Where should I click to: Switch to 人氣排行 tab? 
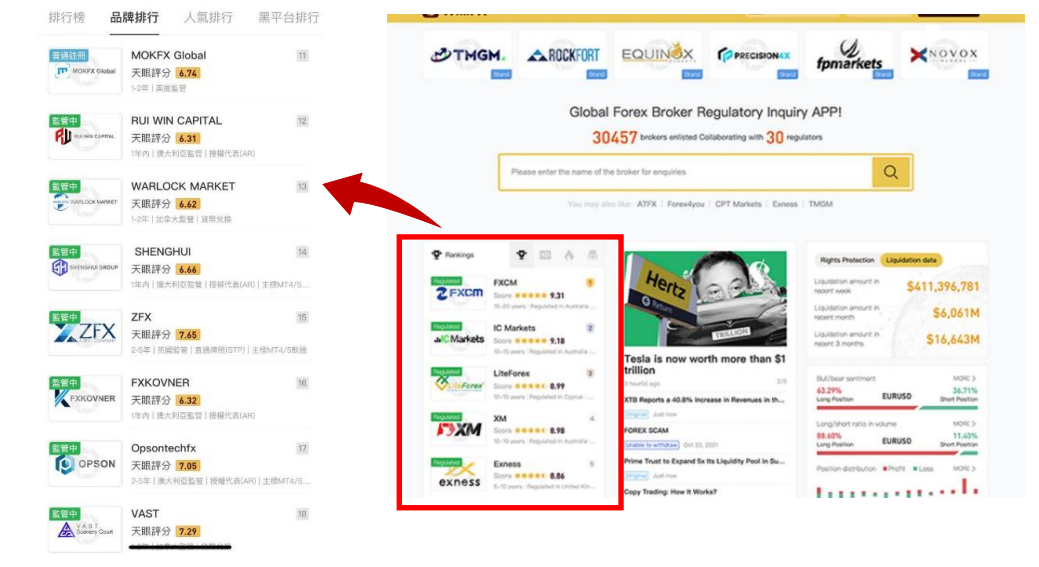coord(208,17)
